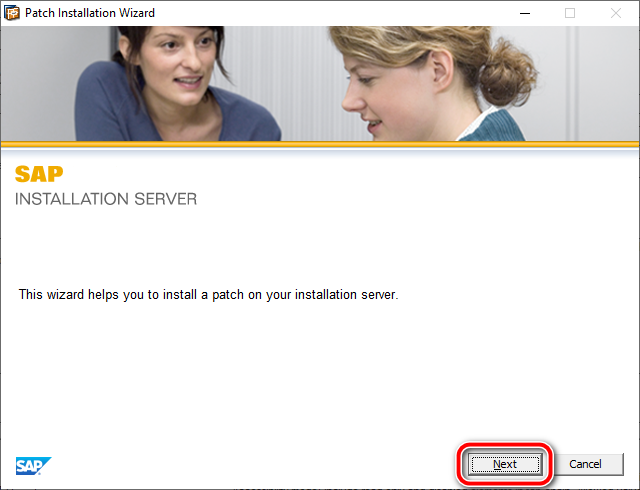Click the blue SAP logo at bottom
The image size is (640, 490).
point(33,466)
